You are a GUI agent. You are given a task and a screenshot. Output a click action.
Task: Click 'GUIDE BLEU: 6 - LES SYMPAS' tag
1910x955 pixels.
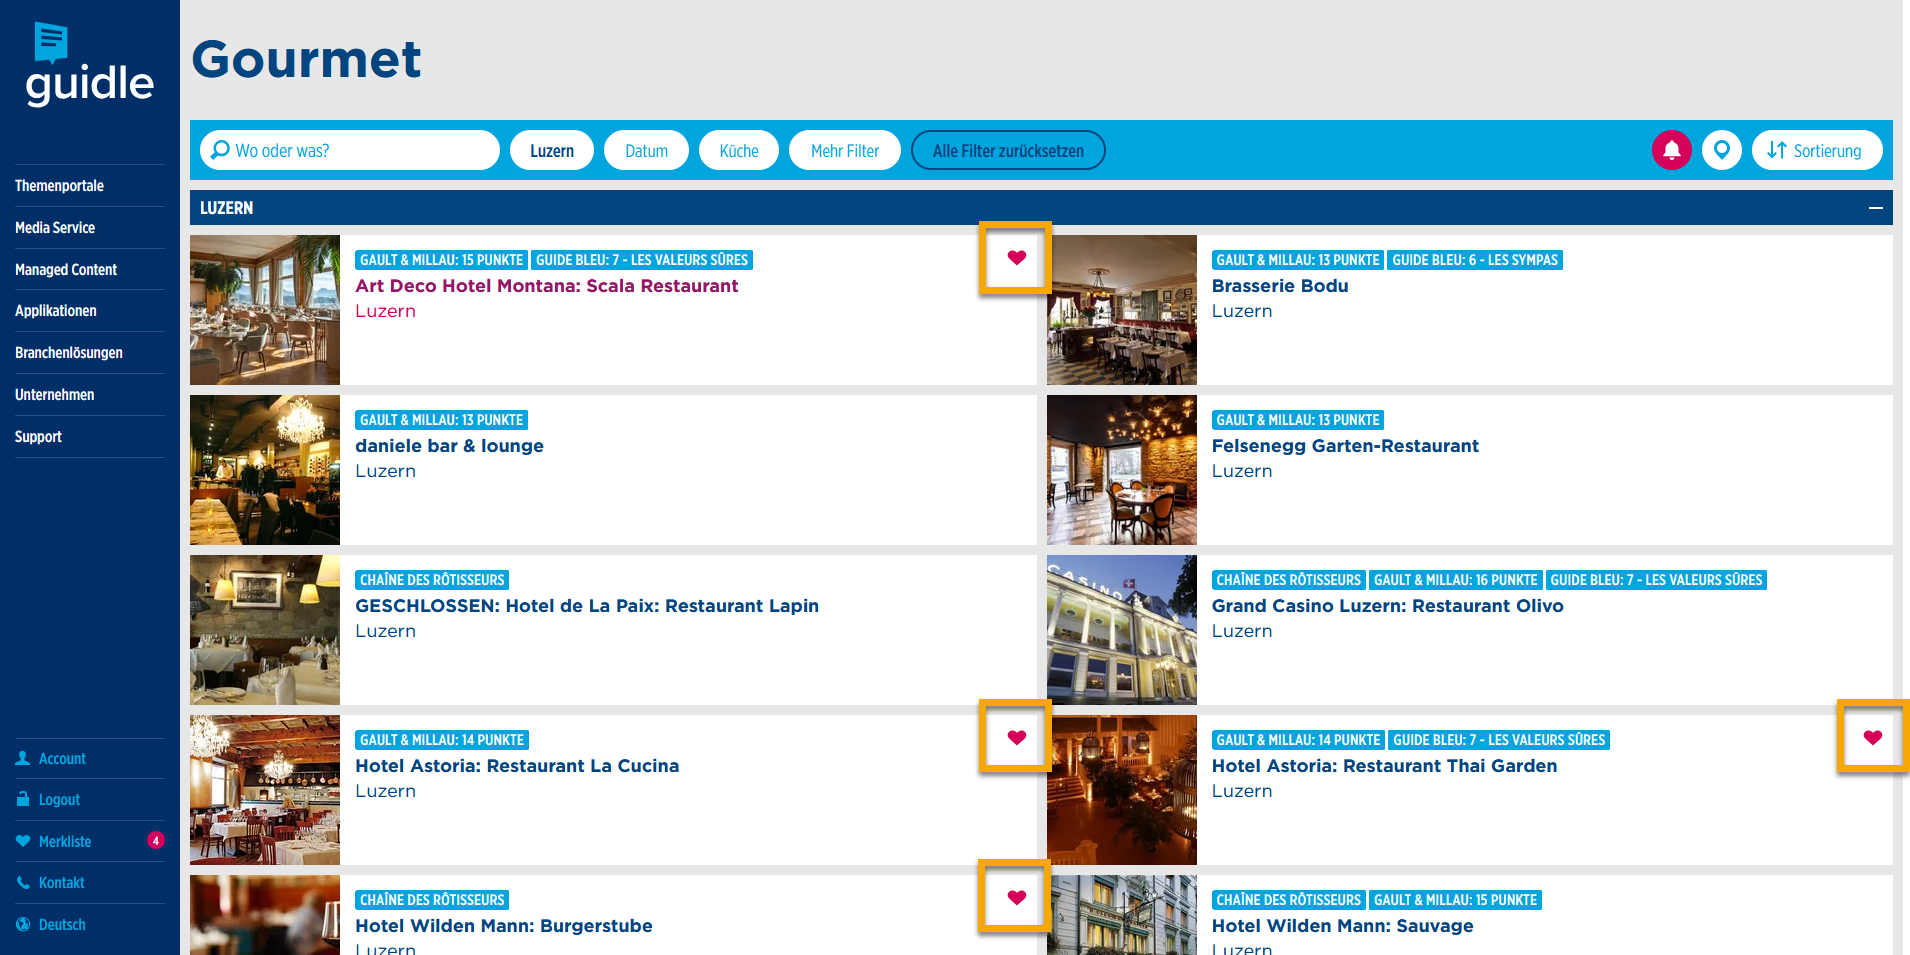[x=1475, y=260]
